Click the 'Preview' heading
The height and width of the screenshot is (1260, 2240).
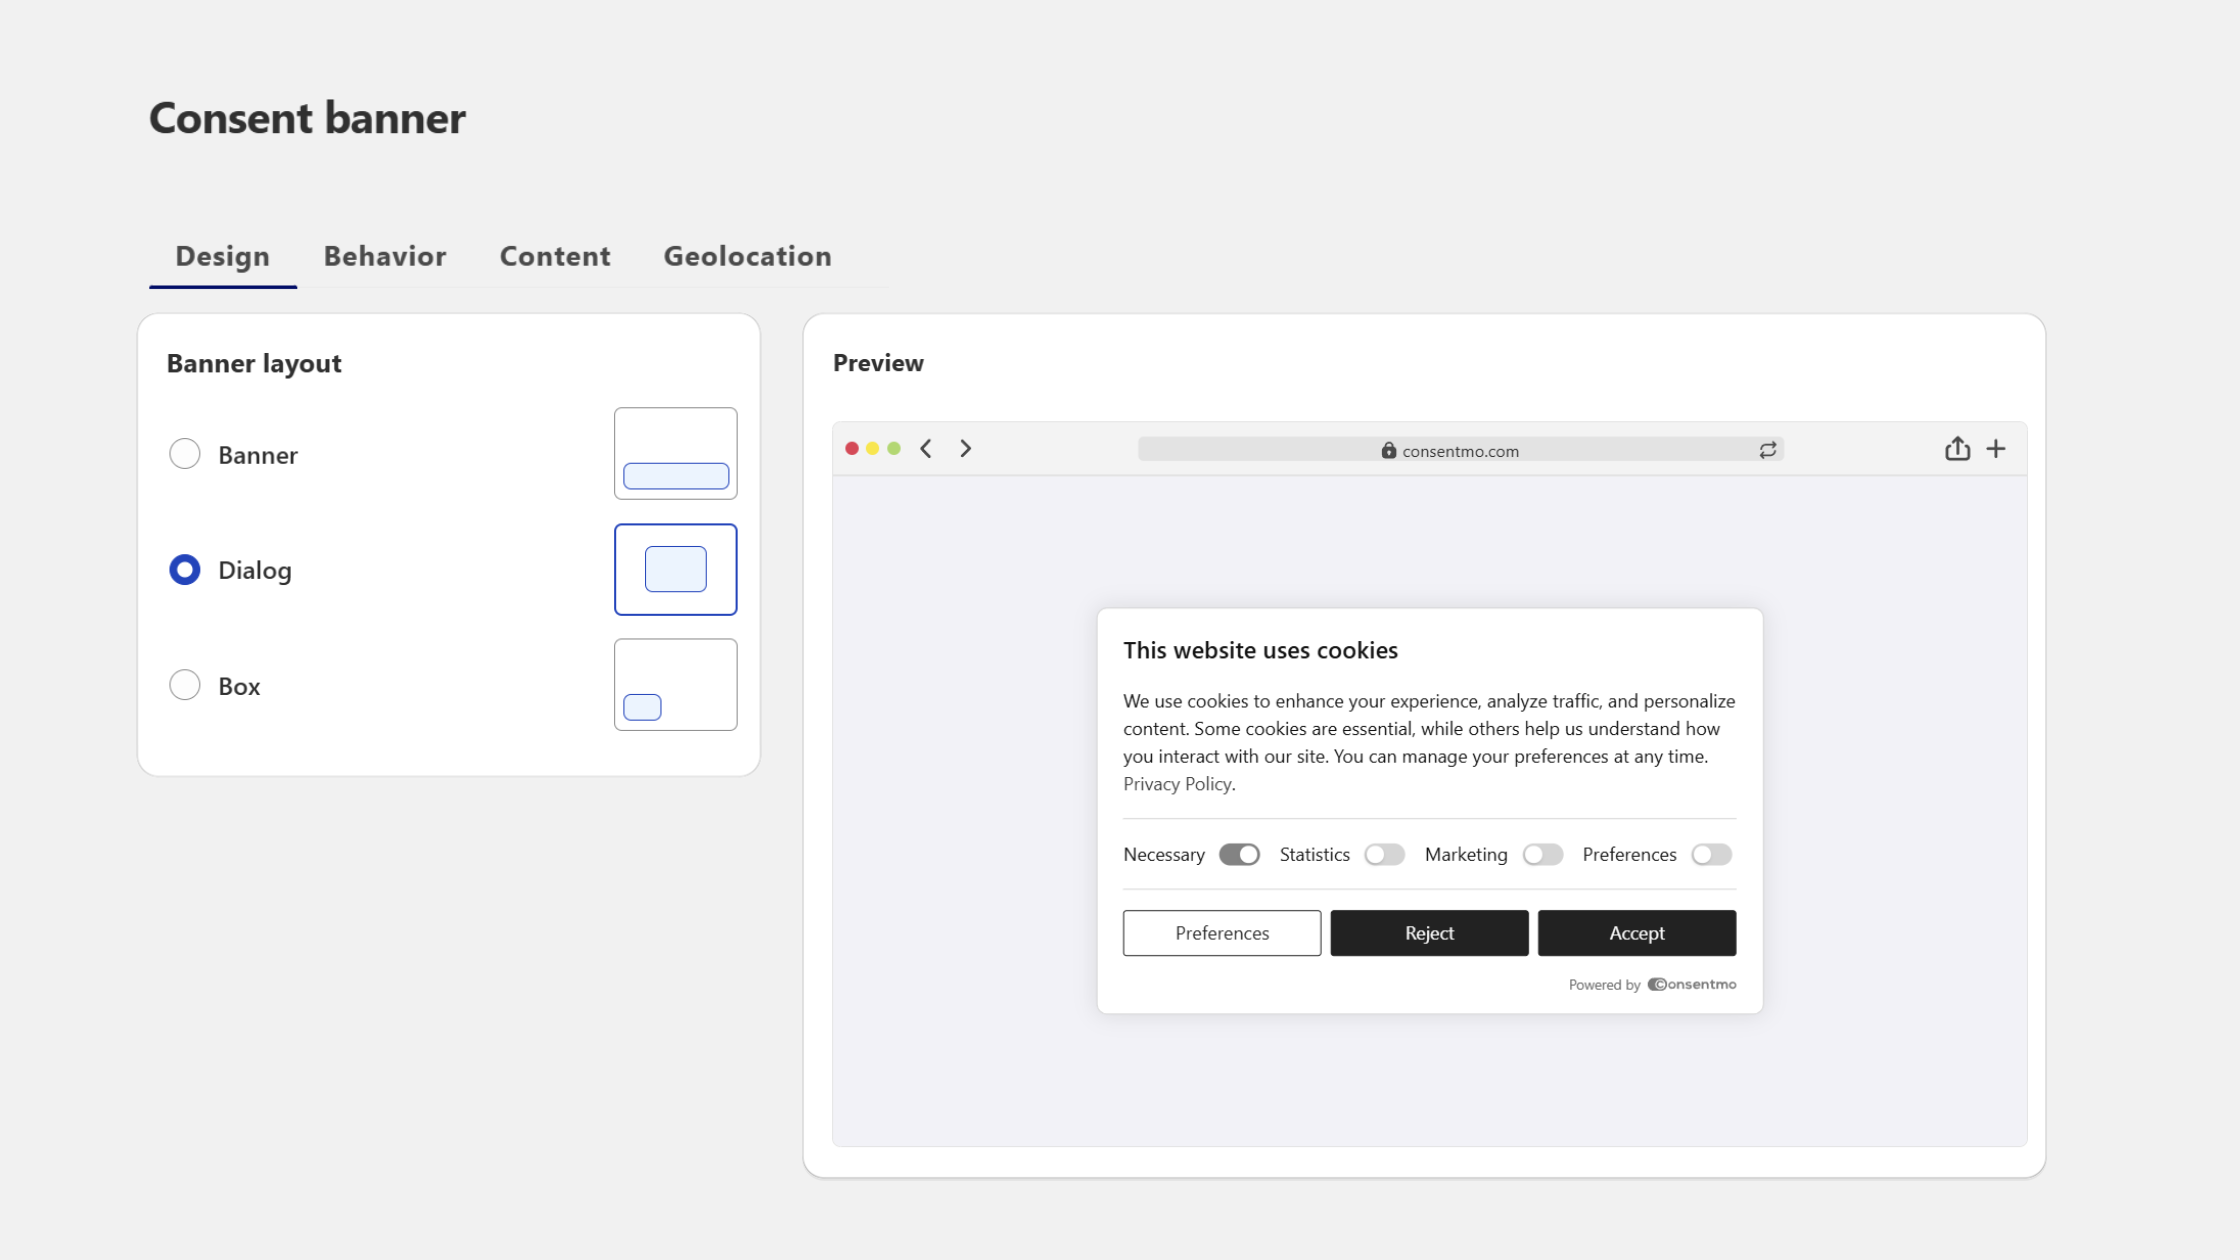click(878, 363)
